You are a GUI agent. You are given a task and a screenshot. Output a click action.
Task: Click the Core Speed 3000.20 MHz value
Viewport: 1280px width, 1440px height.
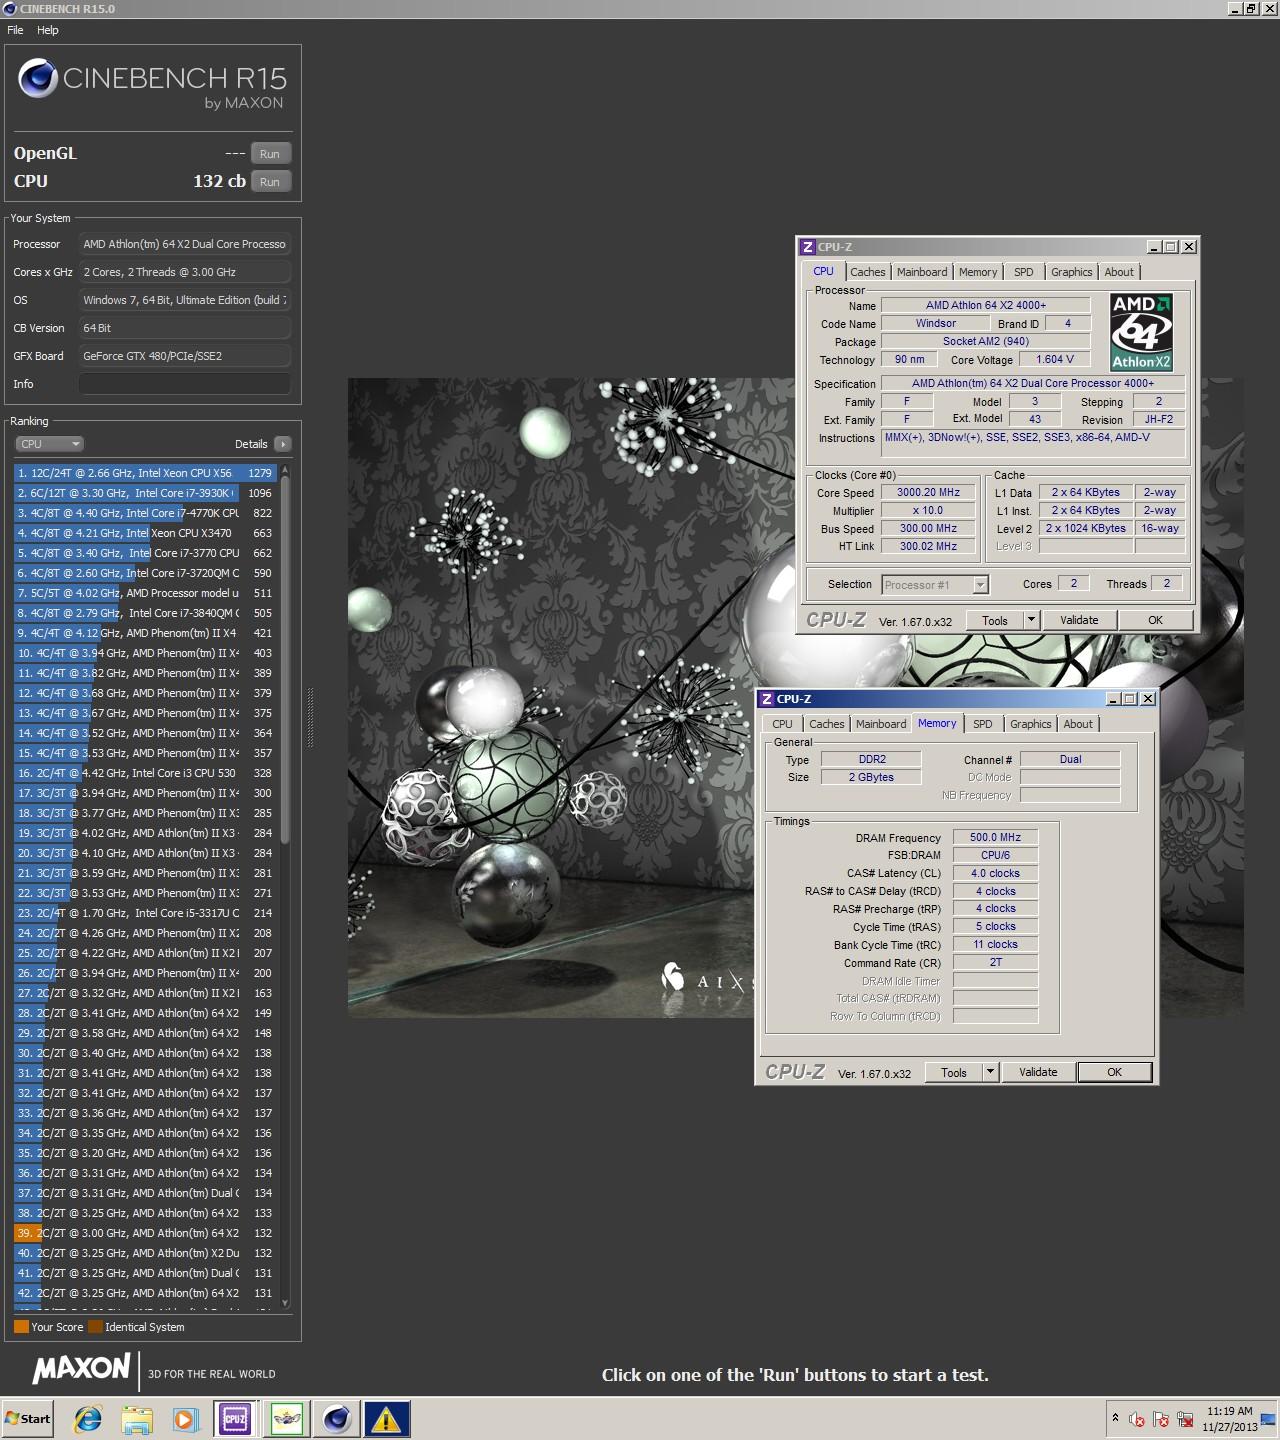928,493
